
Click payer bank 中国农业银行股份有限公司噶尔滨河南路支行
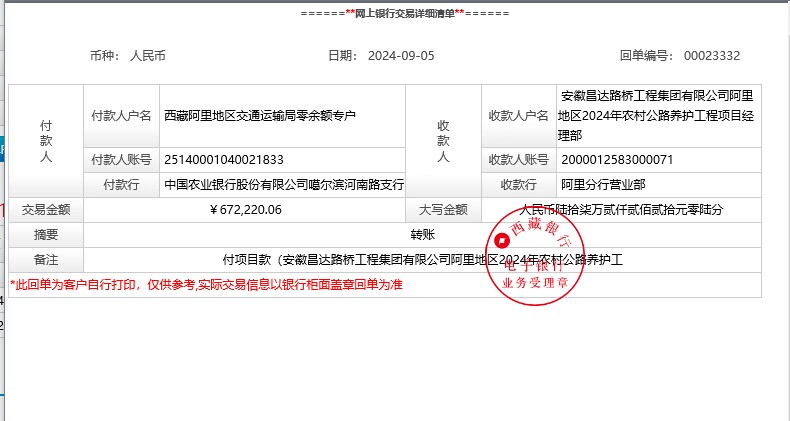click(283, 185)
